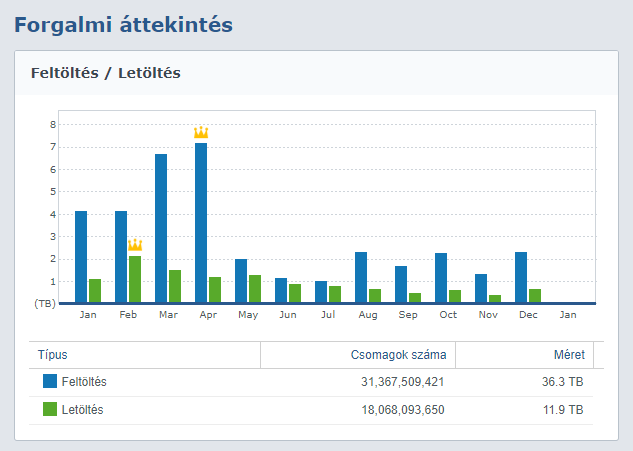Click the Apr label on the x-axis
The height and width of the screenshot is (451, 633).
coord(208,315)
